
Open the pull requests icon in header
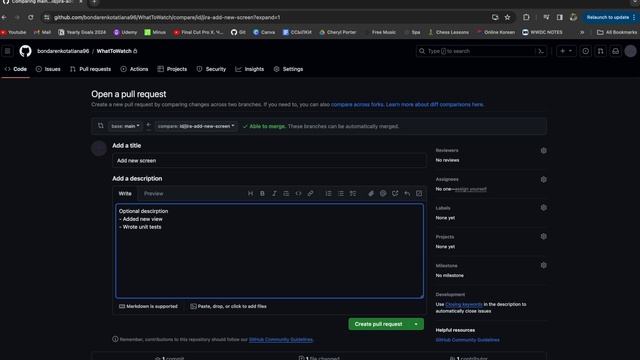[600, 51]
